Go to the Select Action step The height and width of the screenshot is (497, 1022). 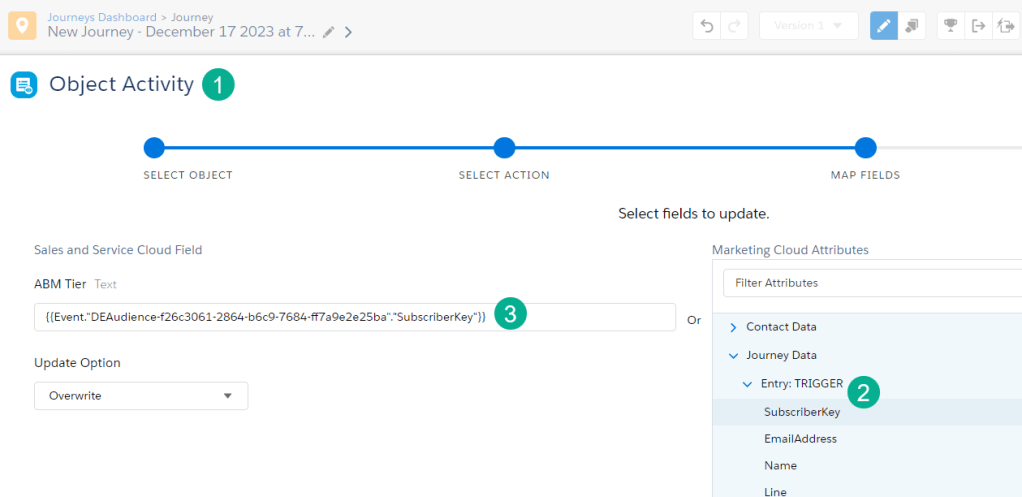[x=504, y=148]
